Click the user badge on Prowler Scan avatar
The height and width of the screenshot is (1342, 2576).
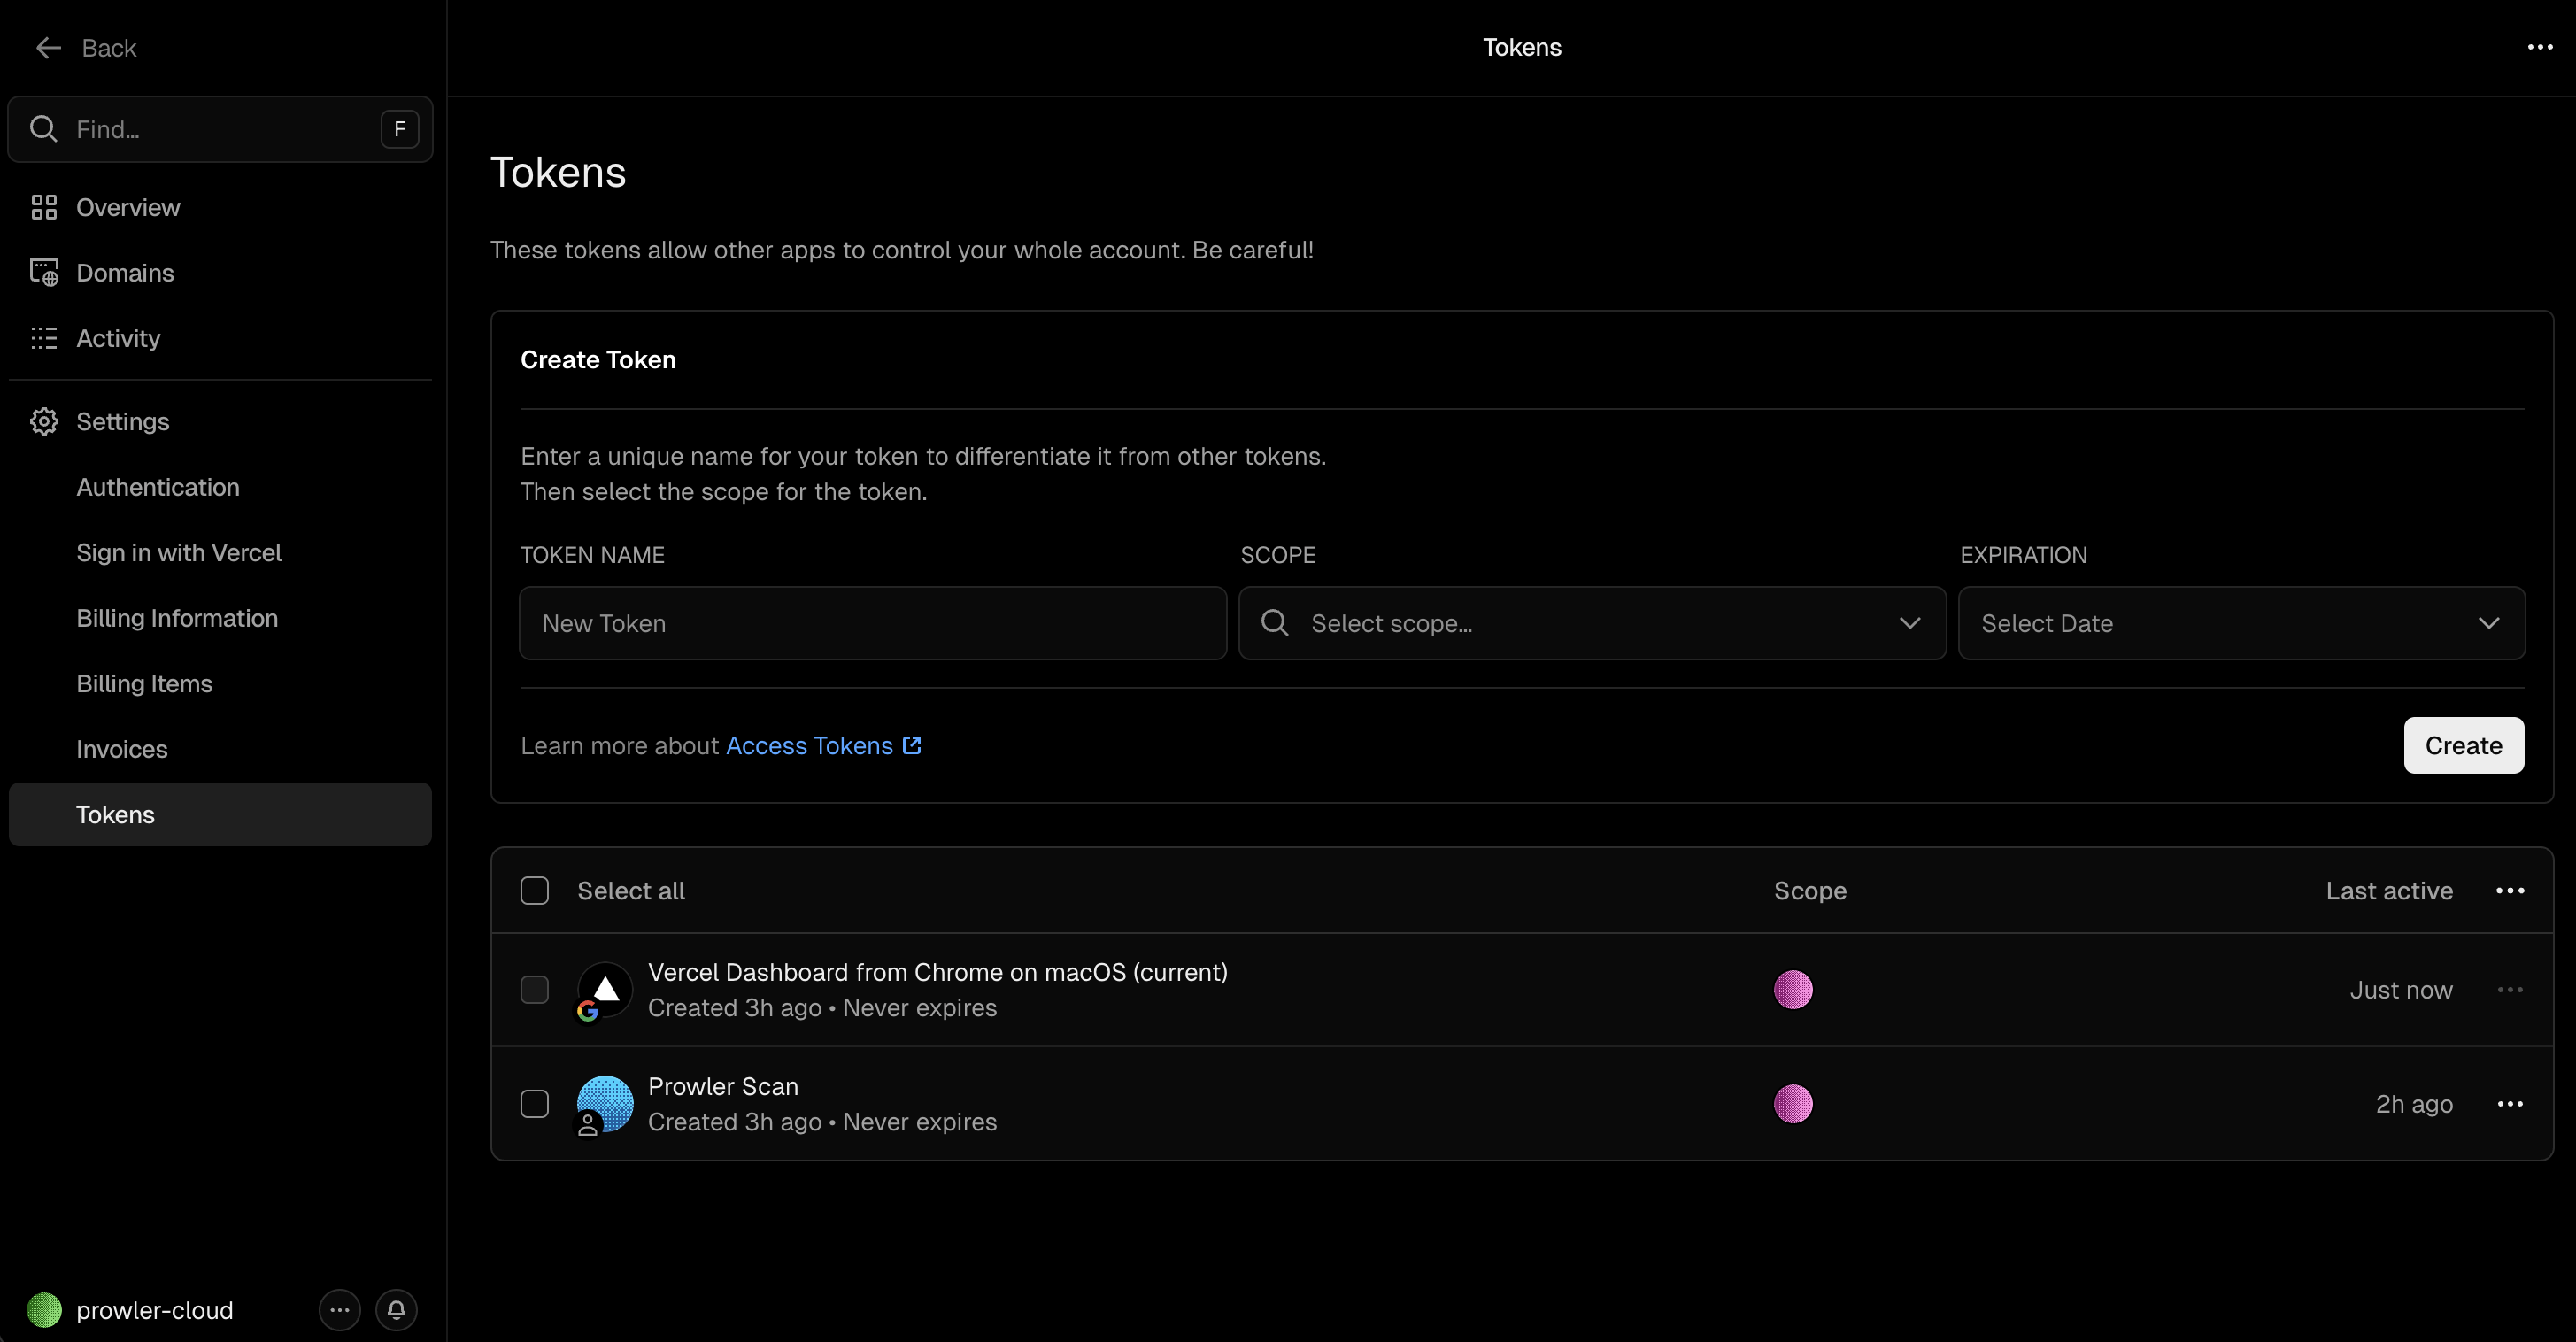coord(588,1125)
